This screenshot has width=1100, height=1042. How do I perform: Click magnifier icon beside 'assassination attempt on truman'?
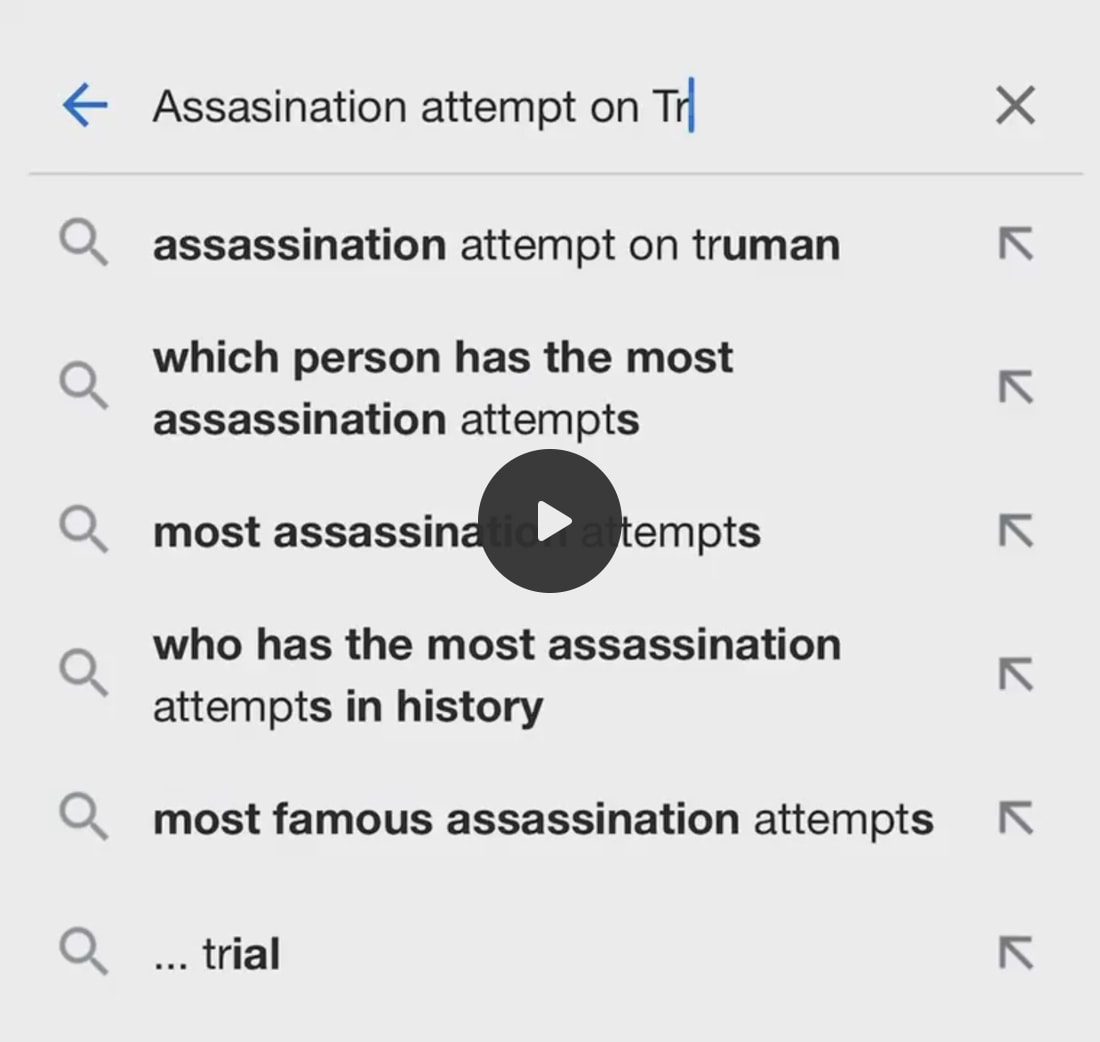pos(83,245)
